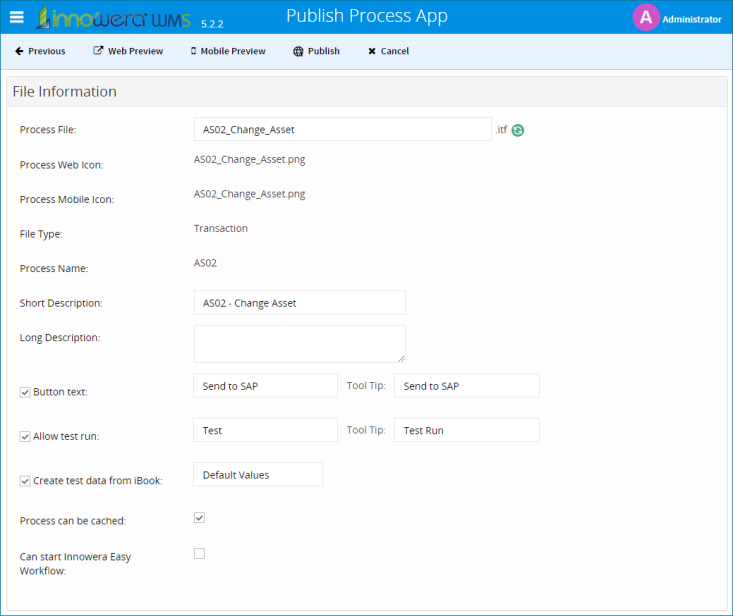Edit the Short Description field
Image resolution: width=733 pixels, height=616 pixels.
300,302
